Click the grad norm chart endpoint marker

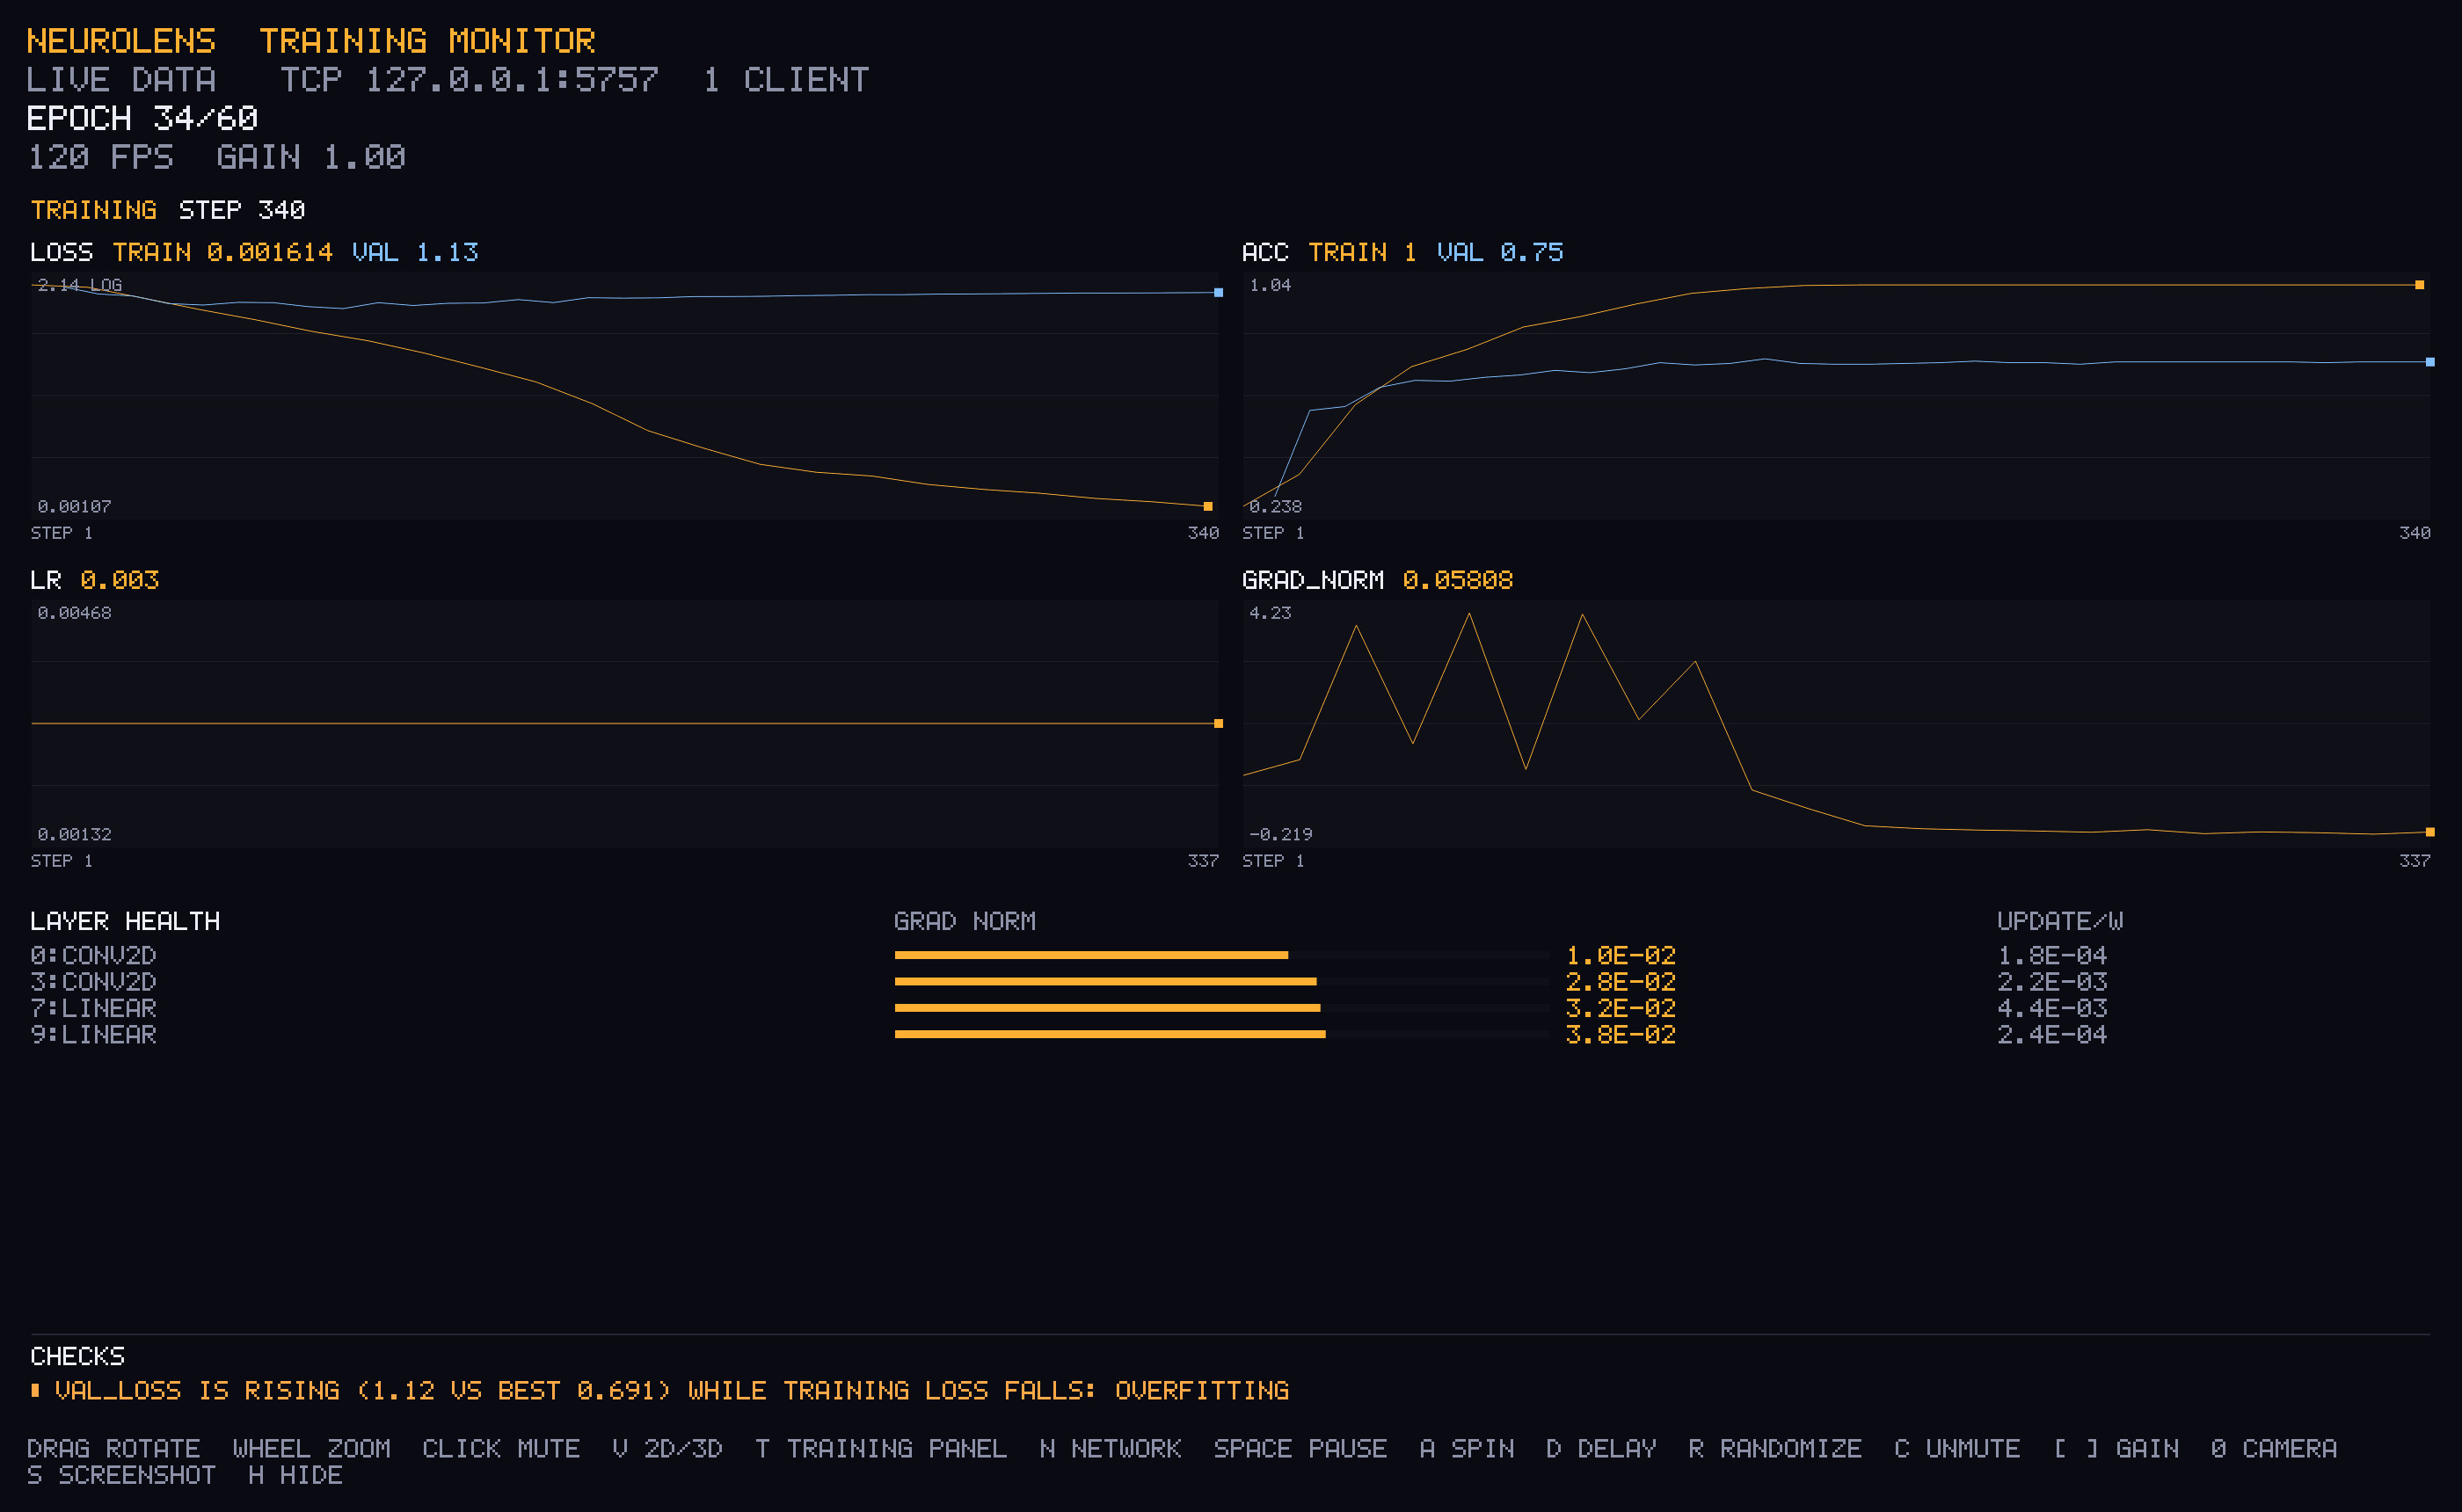2430,832
